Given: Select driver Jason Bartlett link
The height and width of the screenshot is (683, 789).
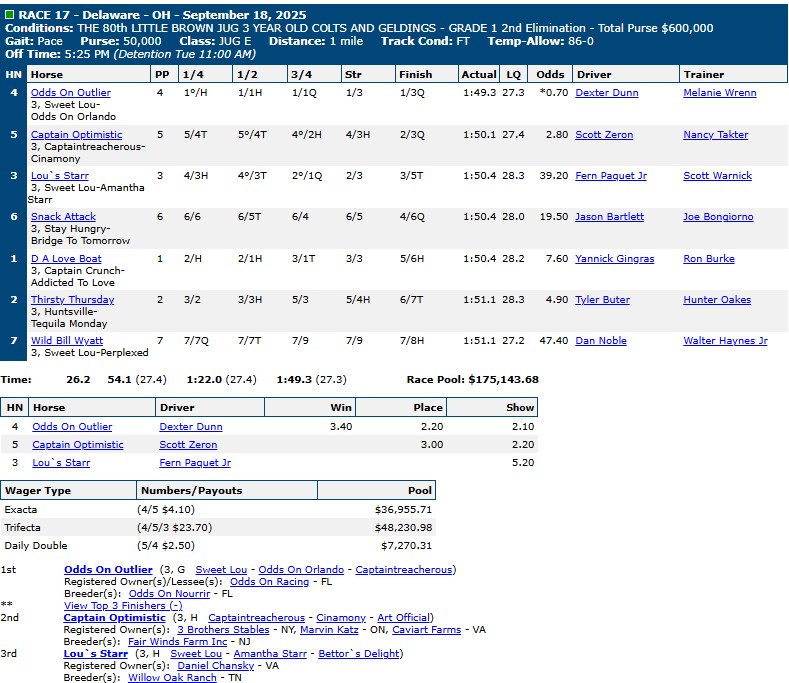Looking at the screenshot, I should tap(609, 216).
